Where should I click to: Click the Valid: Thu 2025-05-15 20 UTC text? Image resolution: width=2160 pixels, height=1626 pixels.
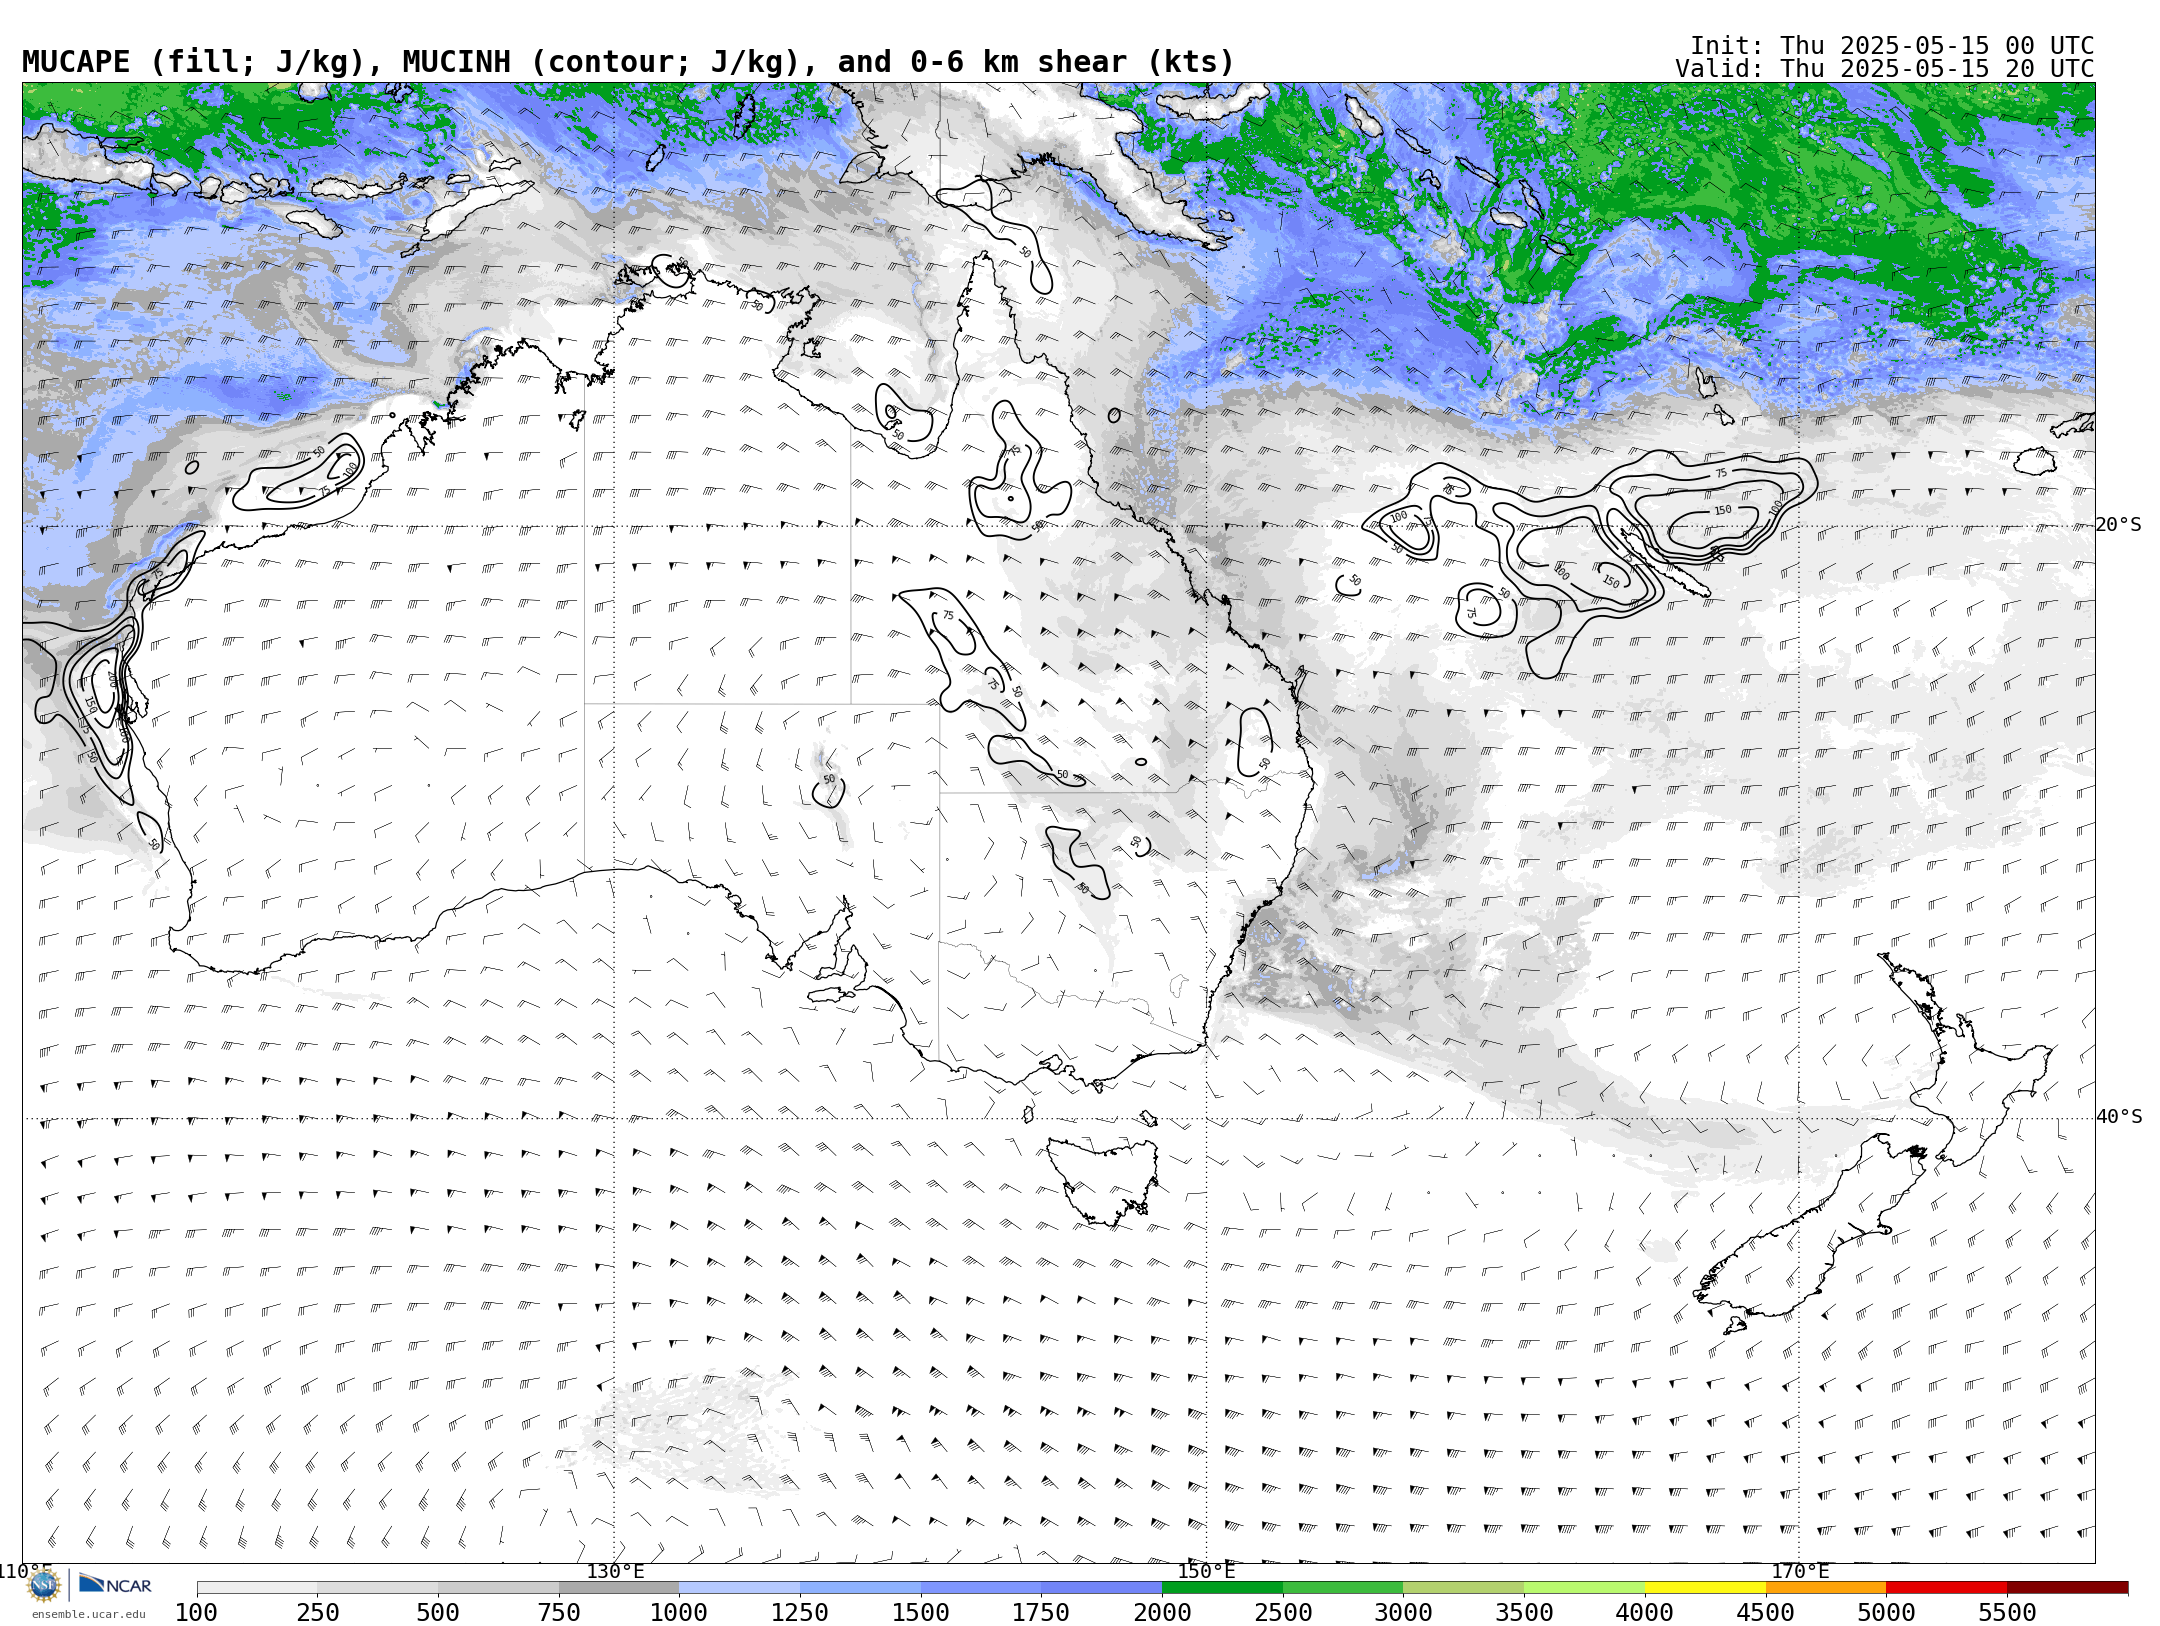pyautogui.click(x=1884, y=69)
